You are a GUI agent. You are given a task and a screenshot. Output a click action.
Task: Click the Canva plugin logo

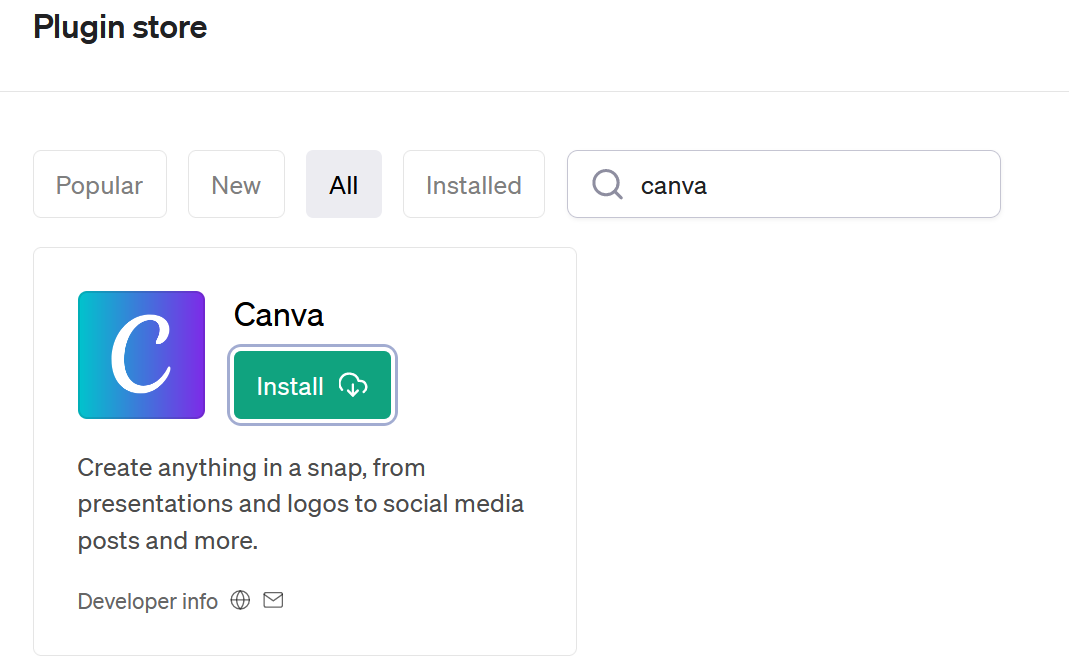tap(141, 354)
